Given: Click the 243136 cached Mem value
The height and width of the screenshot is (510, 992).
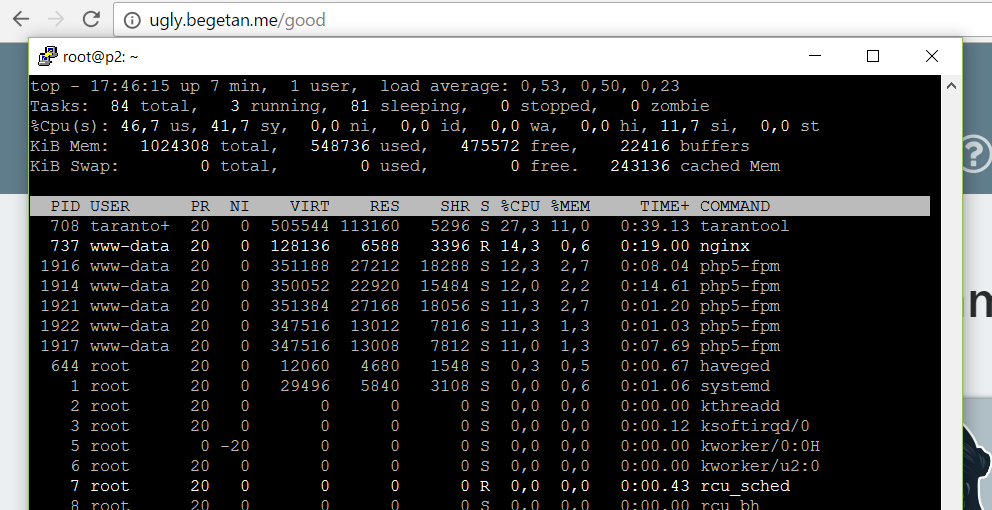Looking at the screenshot, I should click(640, 166).
